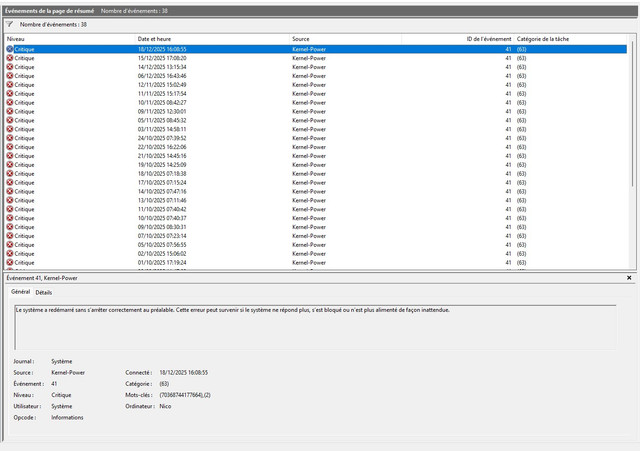Switch to the Détails tab
Screen dimensions: 640x451
[44, 293]
